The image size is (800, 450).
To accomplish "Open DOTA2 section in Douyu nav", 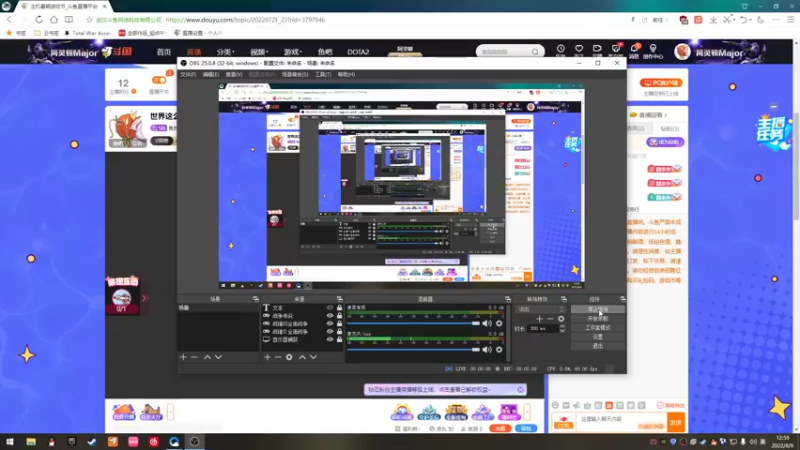I will tap(358, 52).
